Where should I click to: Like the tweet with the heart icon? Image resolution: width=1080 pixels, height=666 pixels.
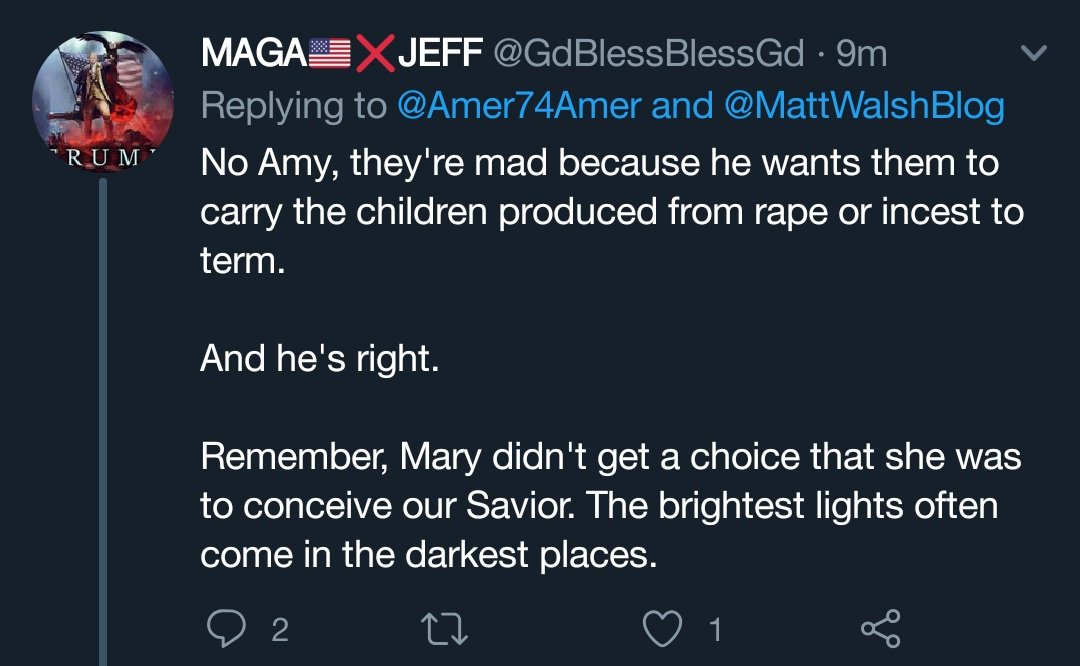[663, 629]
